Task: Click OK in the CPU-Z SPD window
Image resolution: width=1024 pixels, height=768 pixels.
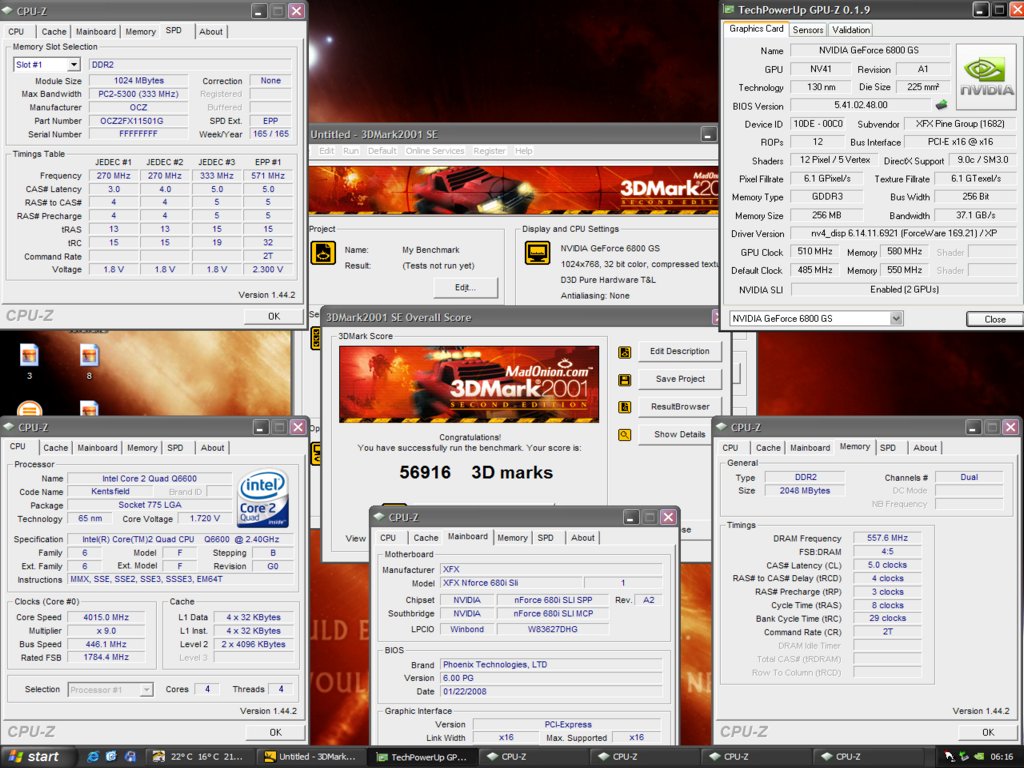Action: (274, 316)
